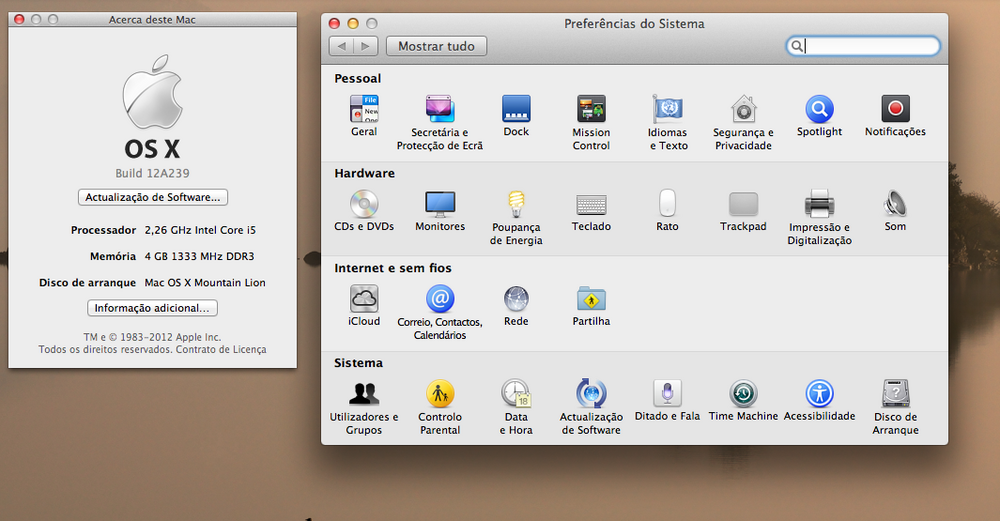Viewport: 1000px width, 521px height.
Task: Open Spotlight preferences
Action: point(820,115)
